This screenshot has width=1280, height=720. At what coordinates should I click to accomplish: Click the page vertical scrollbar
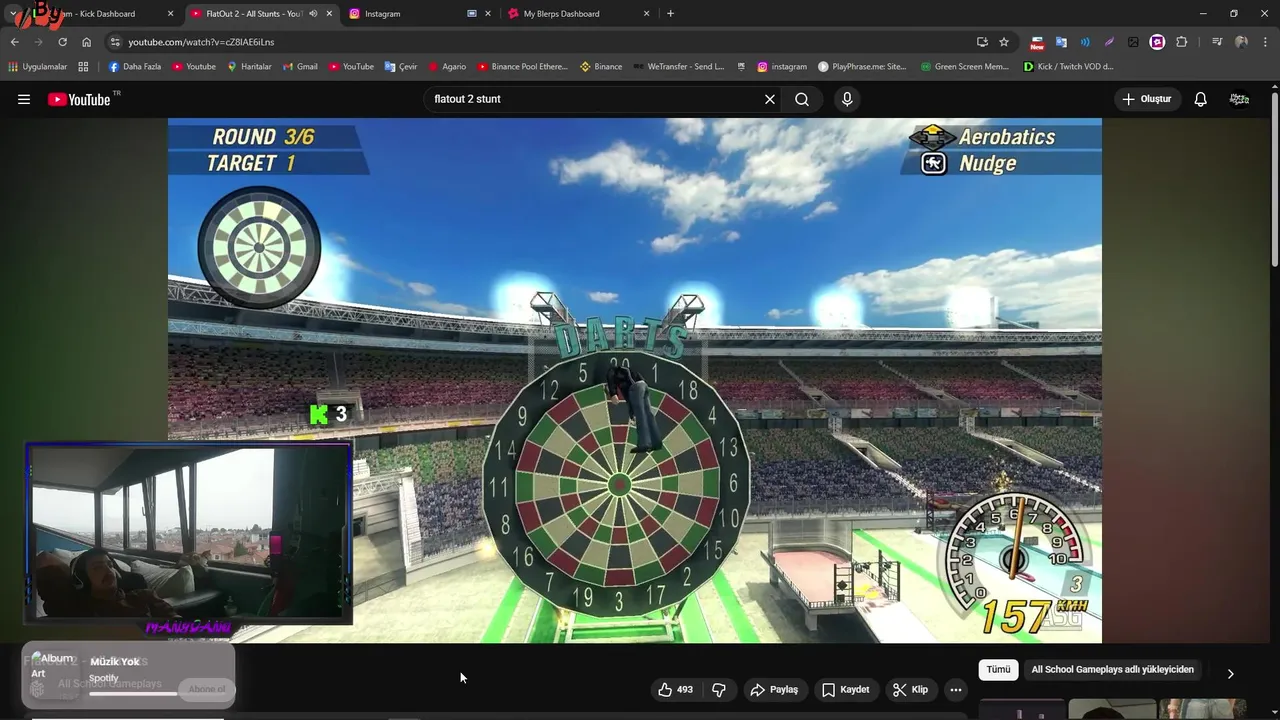coord(1274,180)
